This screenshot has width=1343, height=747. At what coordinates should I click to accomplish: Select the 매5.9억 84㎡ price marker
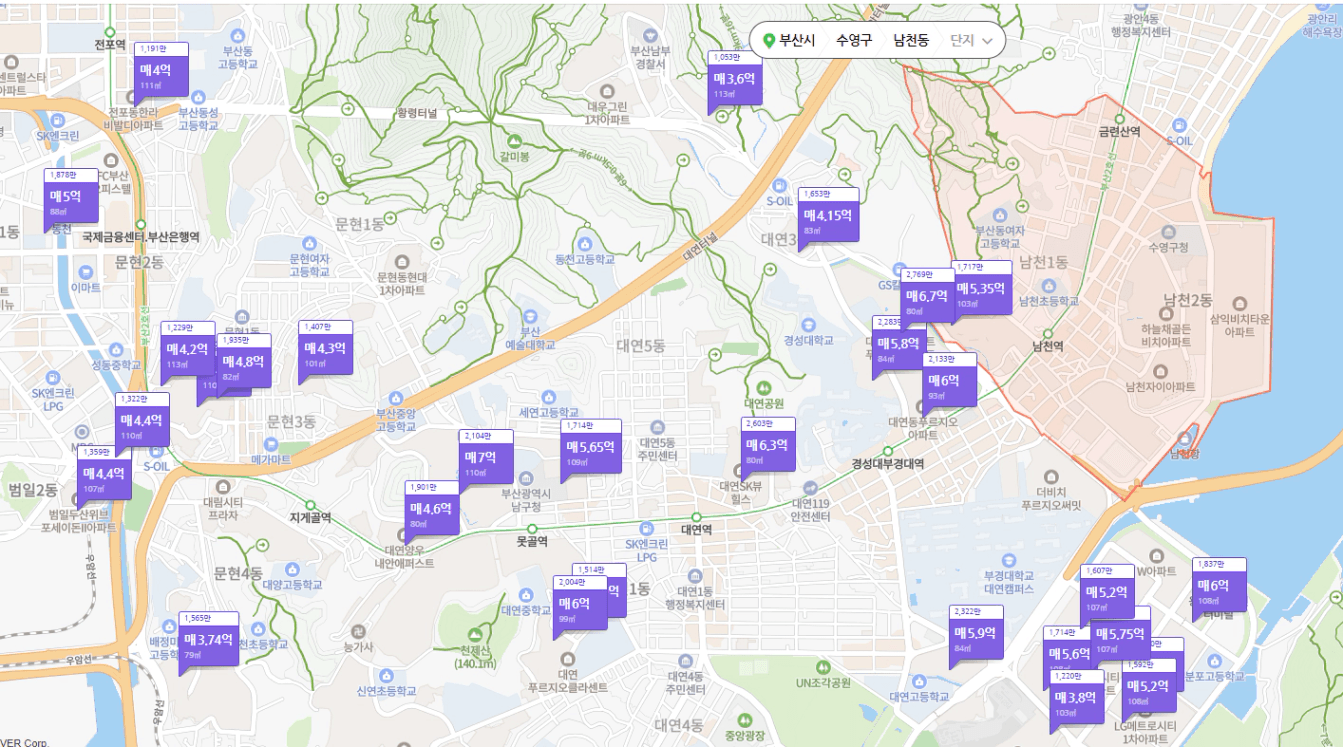(x=976, y=637)
